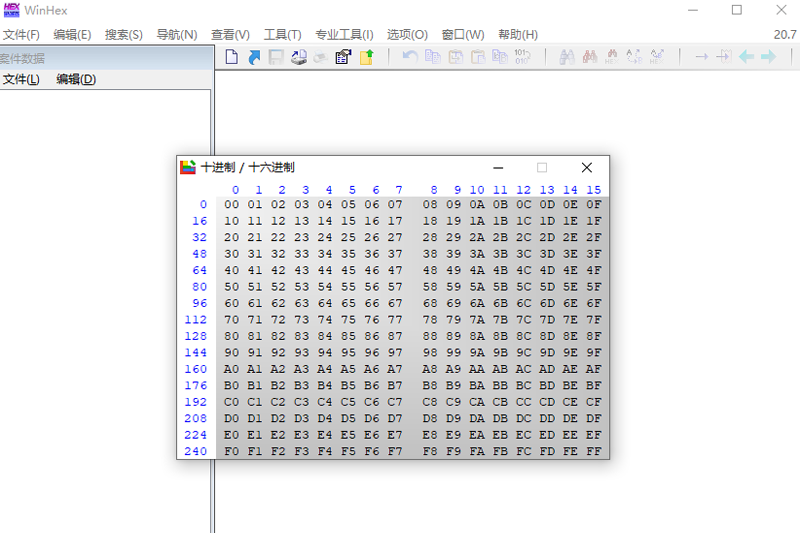800x533 pixels.
Task: Open file Properties icon
Action: (343, 57)
